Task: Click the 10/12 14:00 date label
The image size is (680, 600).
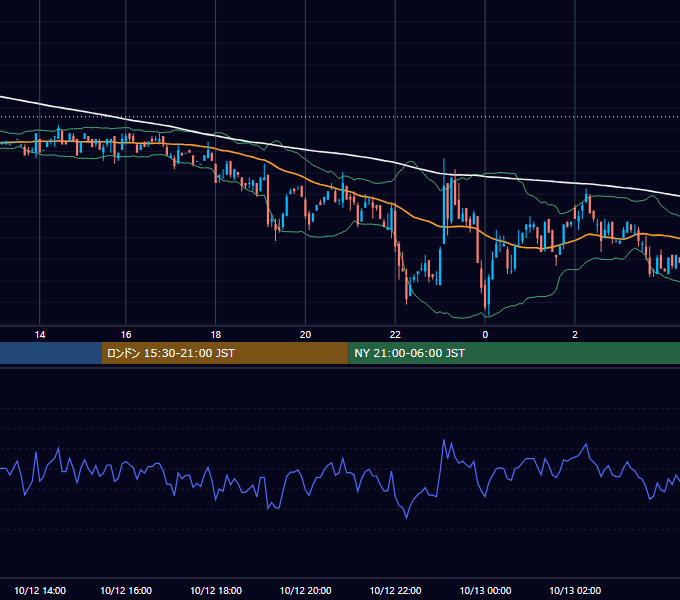Action: pyautogui.click(x=40, y=590)
